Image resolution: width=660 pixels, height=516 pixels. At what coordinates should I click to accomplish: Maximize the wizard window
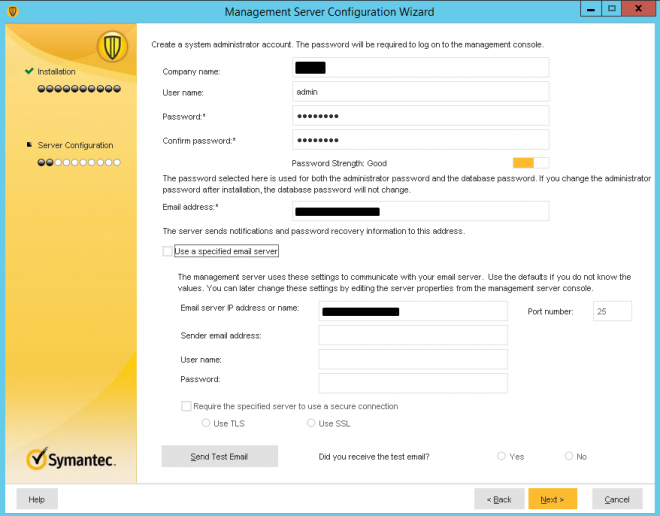tap(612, 9)
